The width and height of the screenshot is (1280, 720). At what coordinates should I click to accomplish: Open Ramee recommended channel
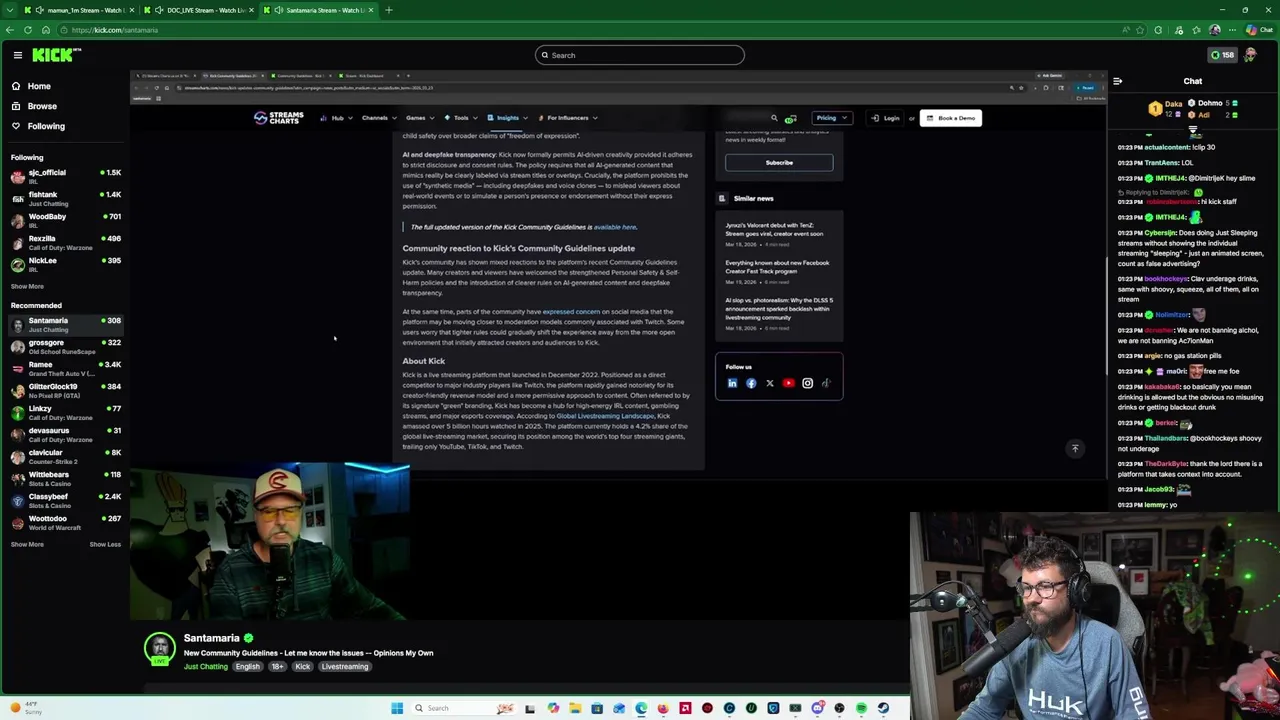65,368
